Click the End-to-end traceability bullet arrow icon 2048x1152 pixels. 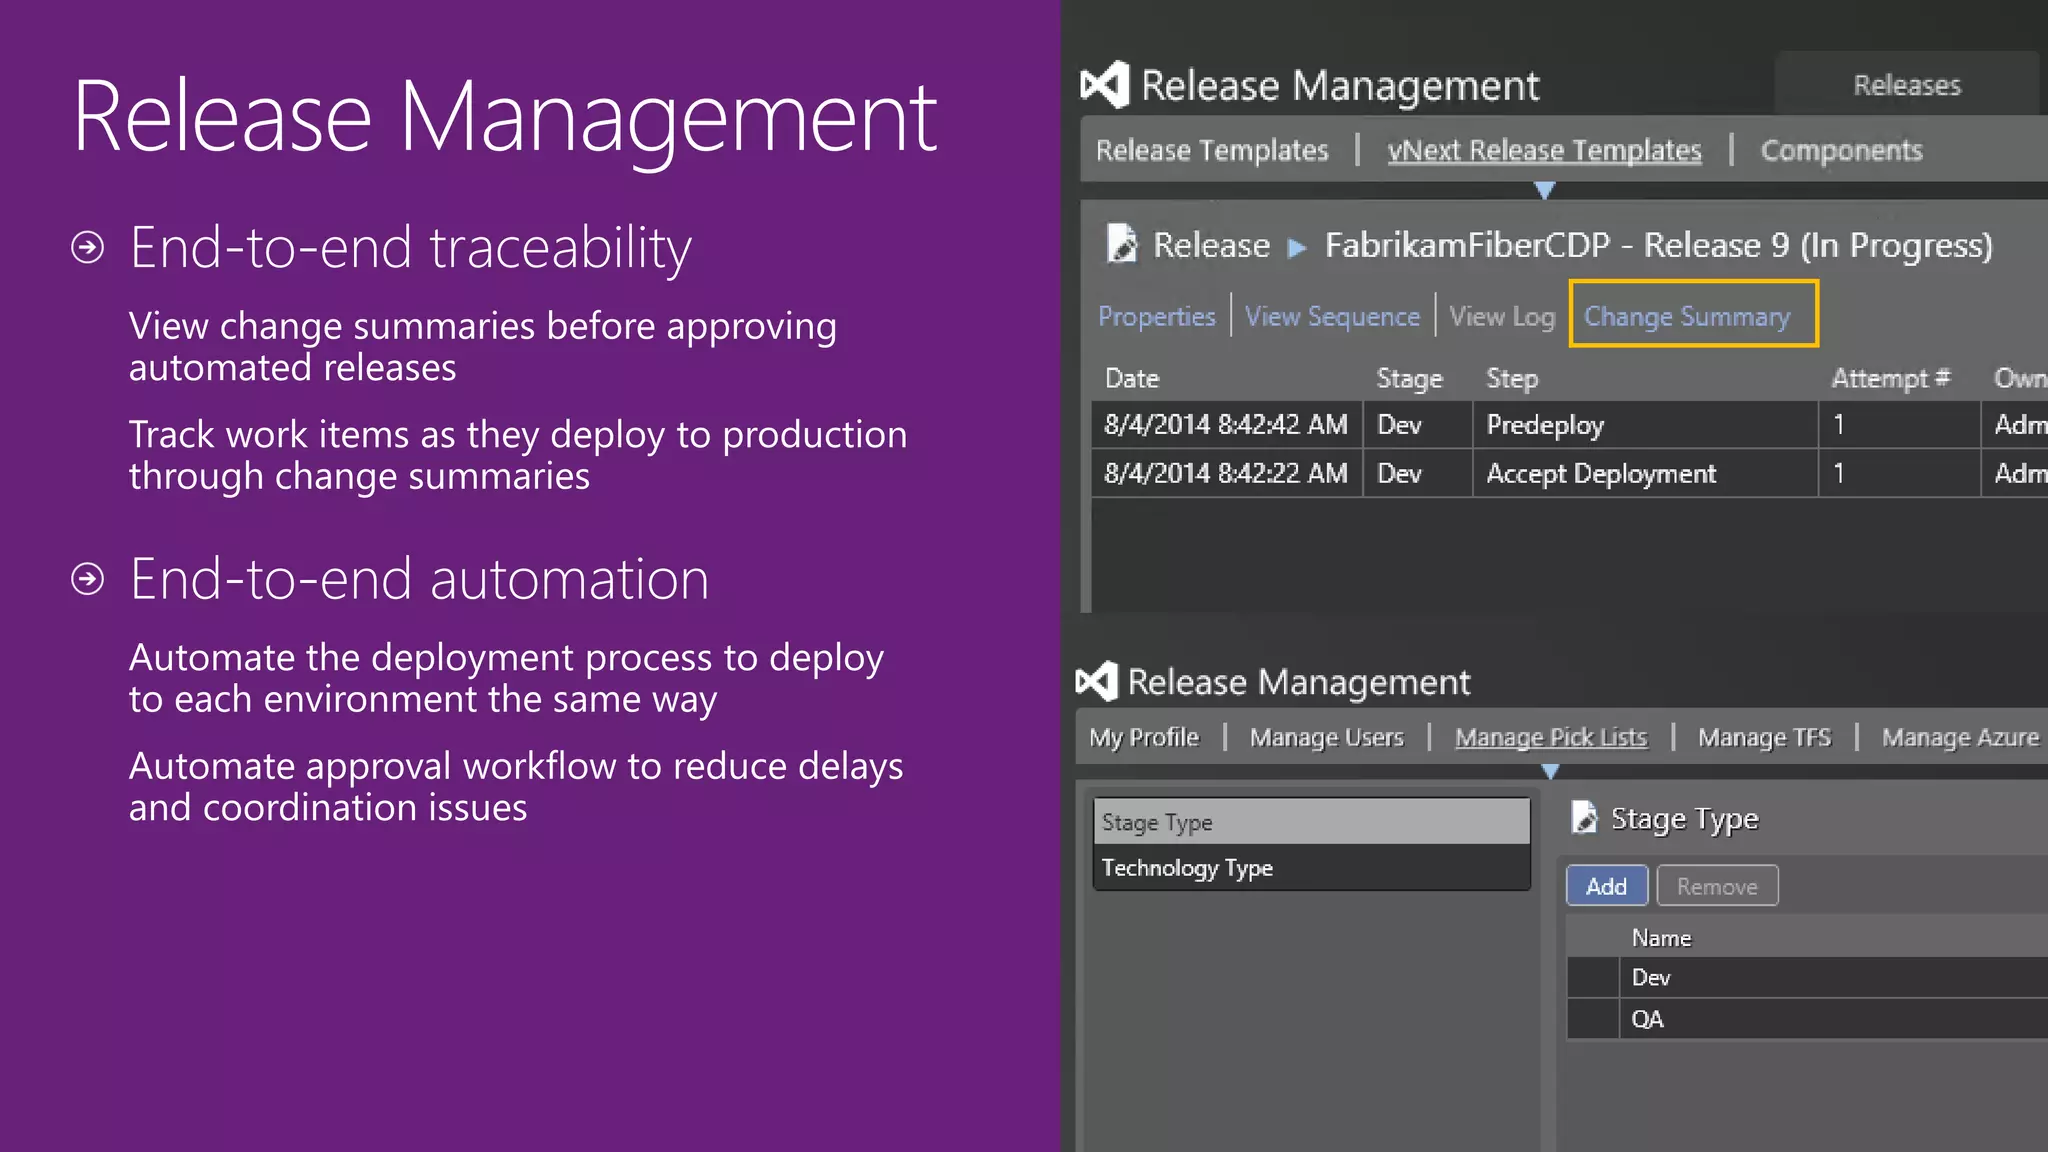tap(88, 247)
